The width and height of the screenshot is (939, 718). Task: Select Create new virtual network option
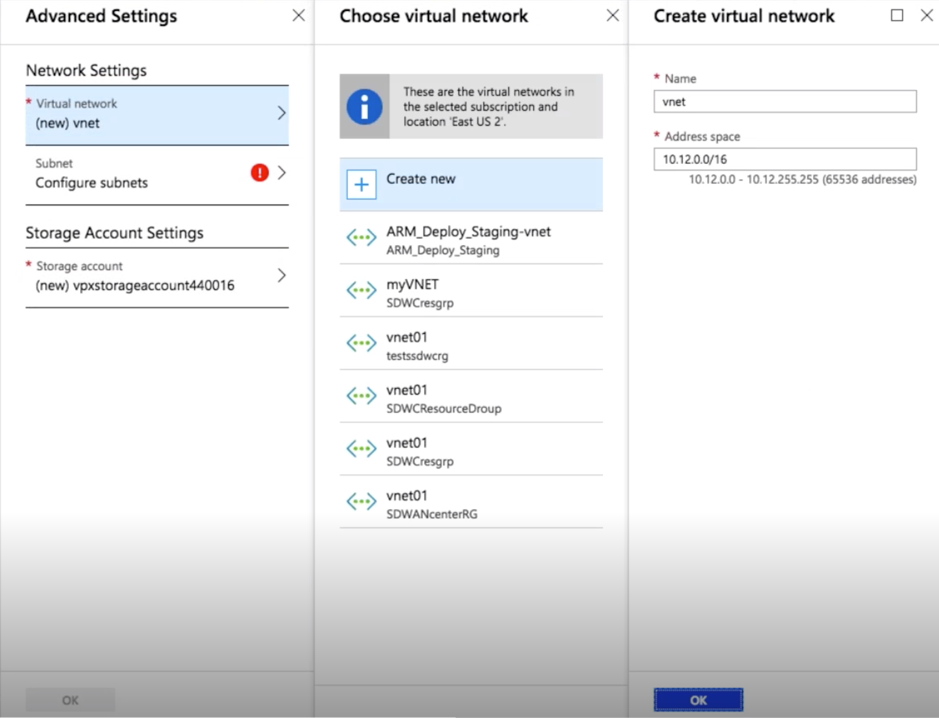click(x=471, y=184)
